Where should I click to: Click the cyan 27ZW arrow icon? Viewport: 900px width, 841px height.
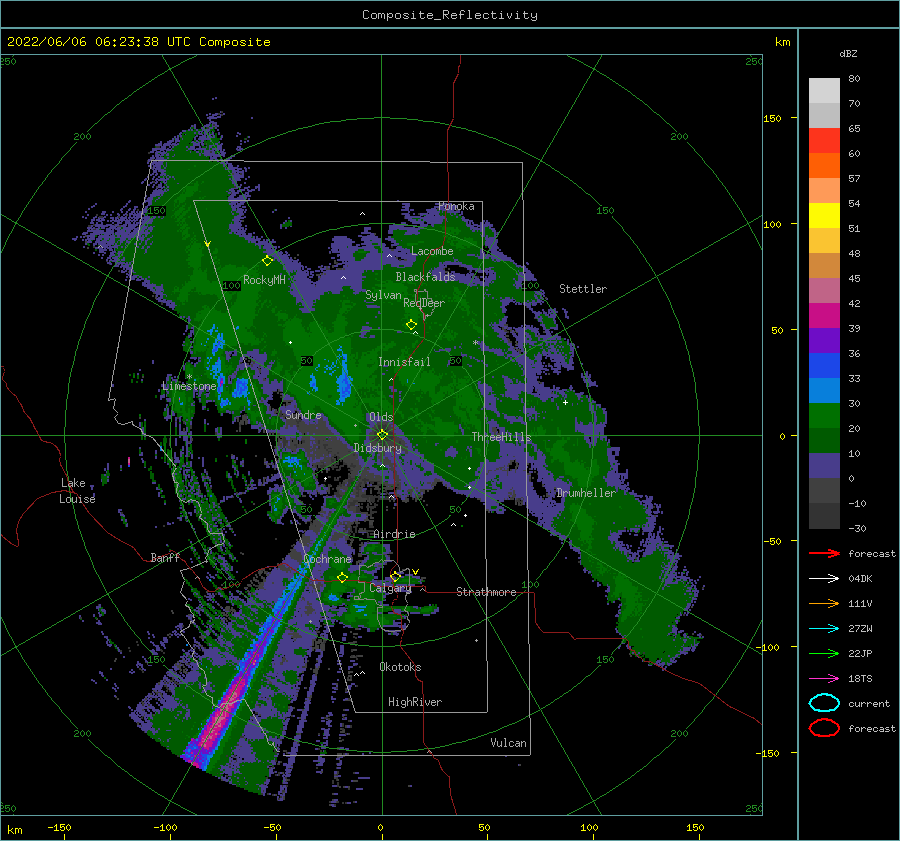(x=824, y=629)
